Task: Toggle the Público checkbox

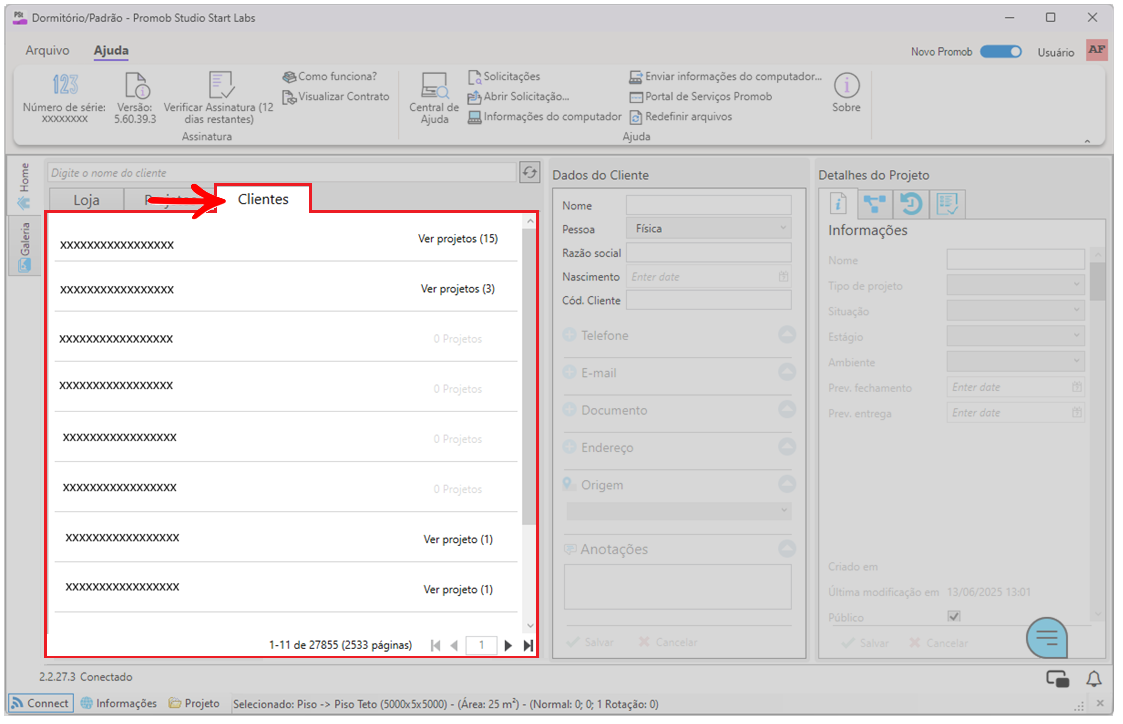Action: point(953,617)
